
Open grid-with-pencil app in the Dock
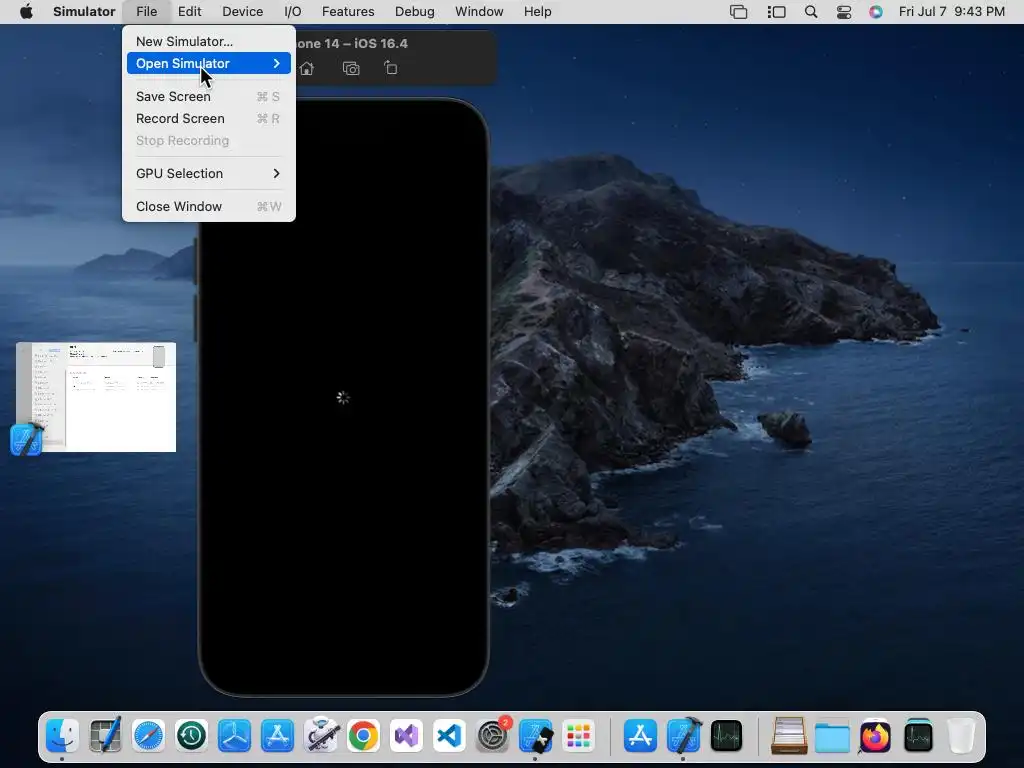[105, 736]
